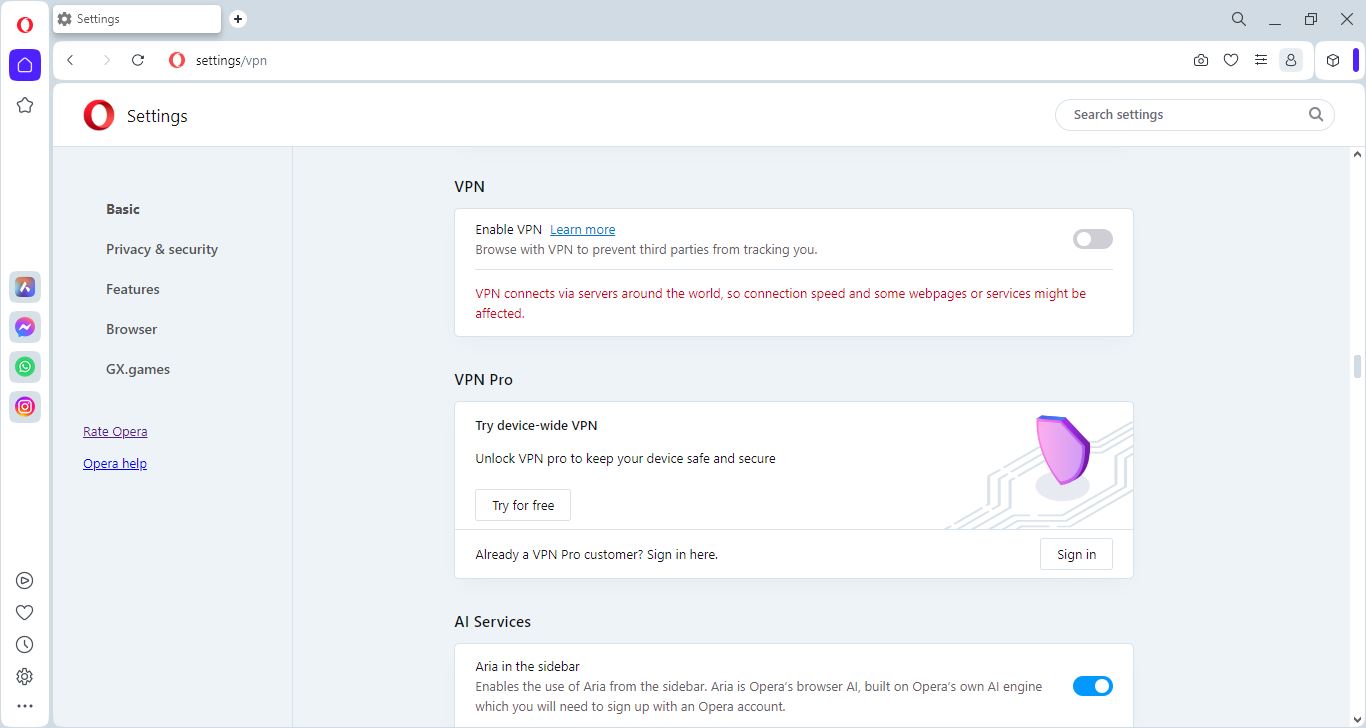Launch Aria AI from the sidebar
The image size is (1366, 728).
tap(25, 287)
